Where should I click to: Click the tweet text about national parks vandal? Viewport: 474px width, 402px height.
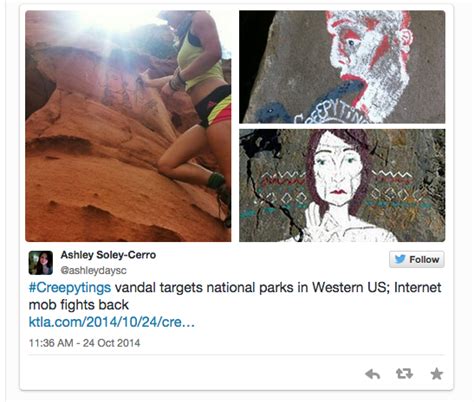[x=235, y=296]
